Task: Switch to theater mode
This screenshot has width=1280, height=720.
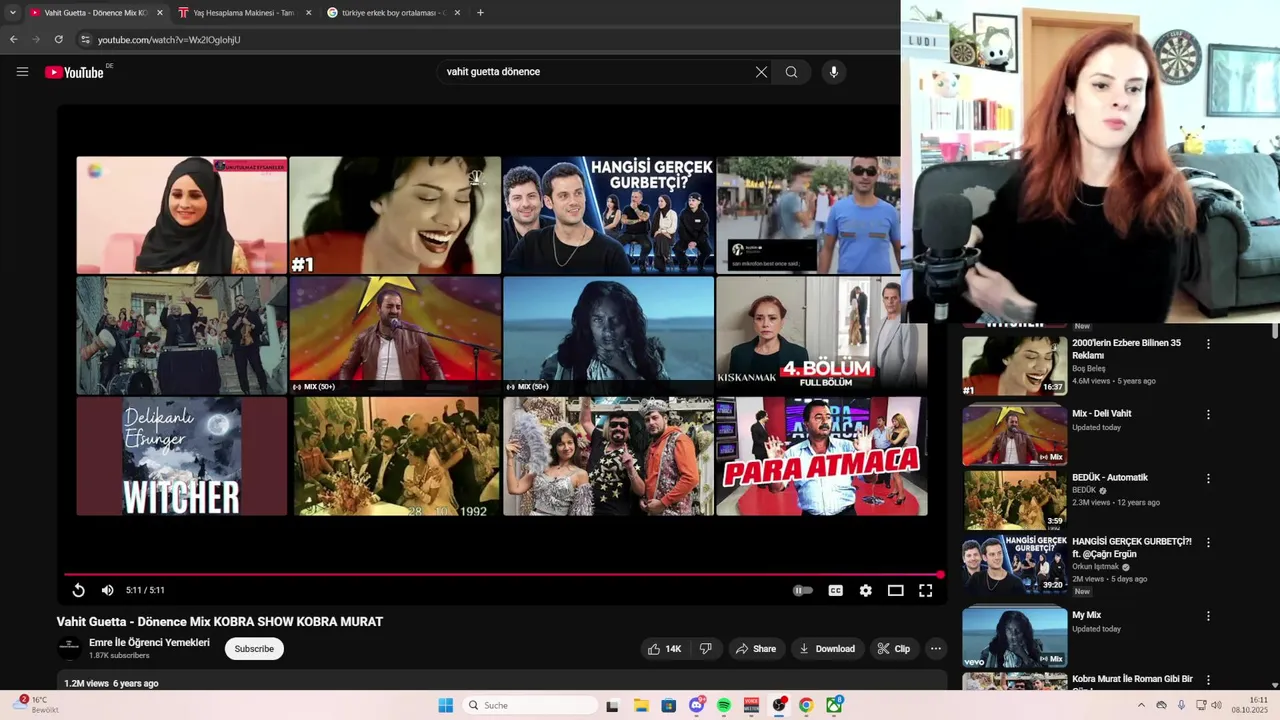Action: coord(896,590)
